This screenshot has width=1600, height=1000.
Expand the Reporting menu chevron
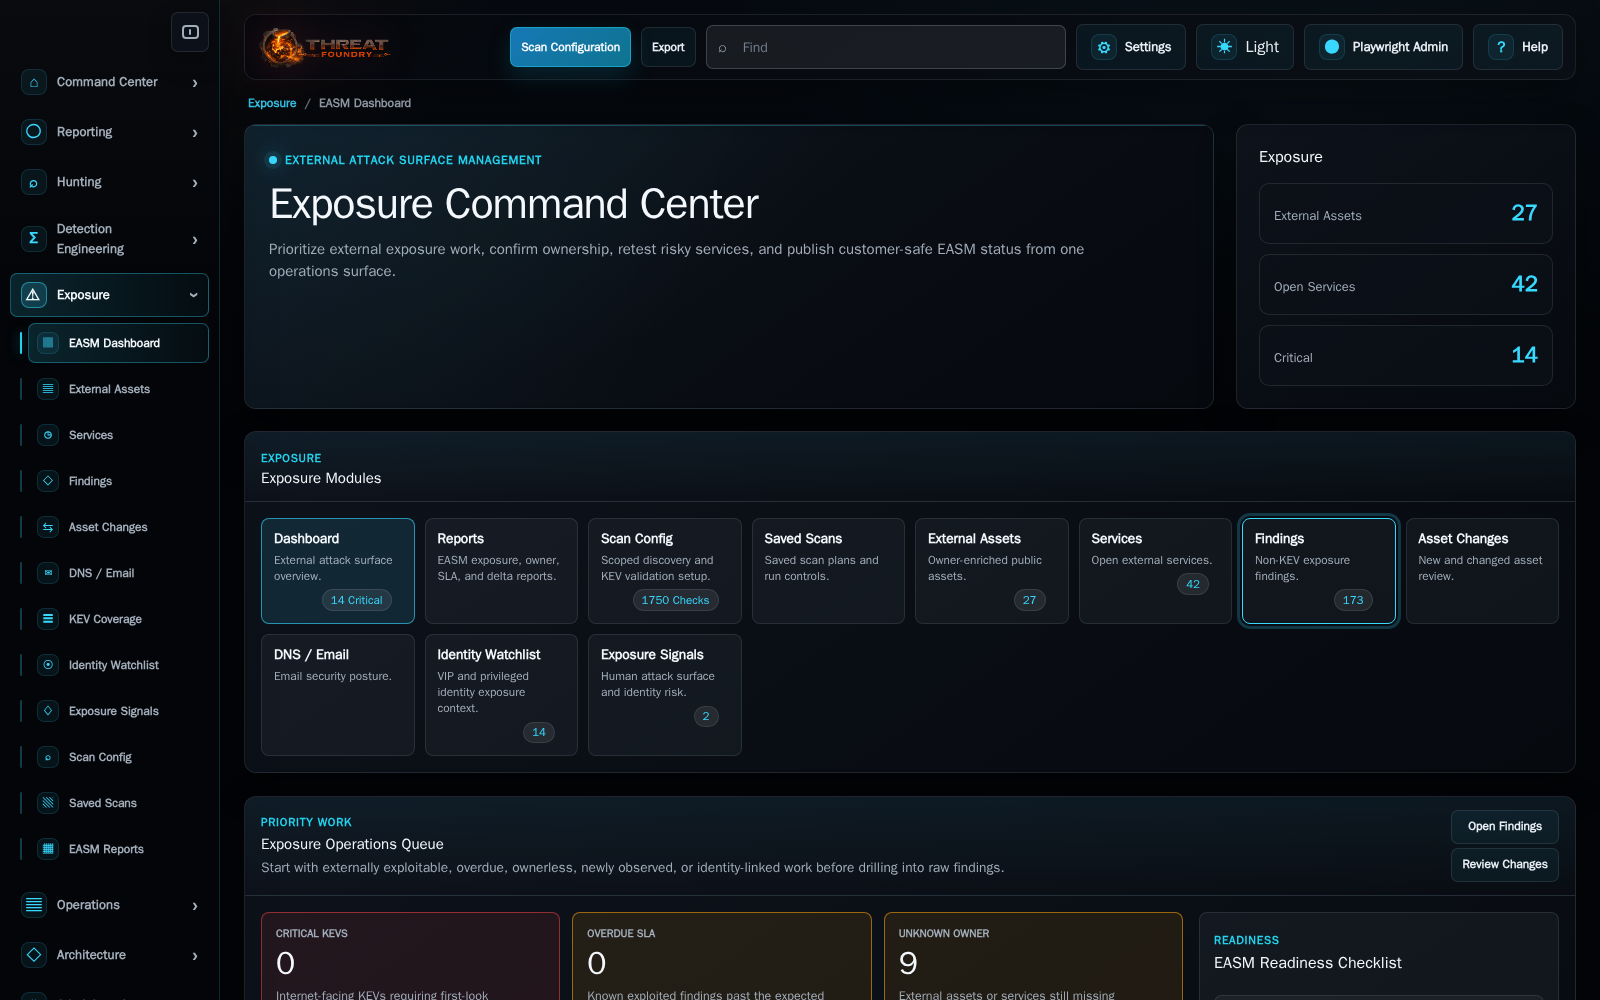(195, 133)
